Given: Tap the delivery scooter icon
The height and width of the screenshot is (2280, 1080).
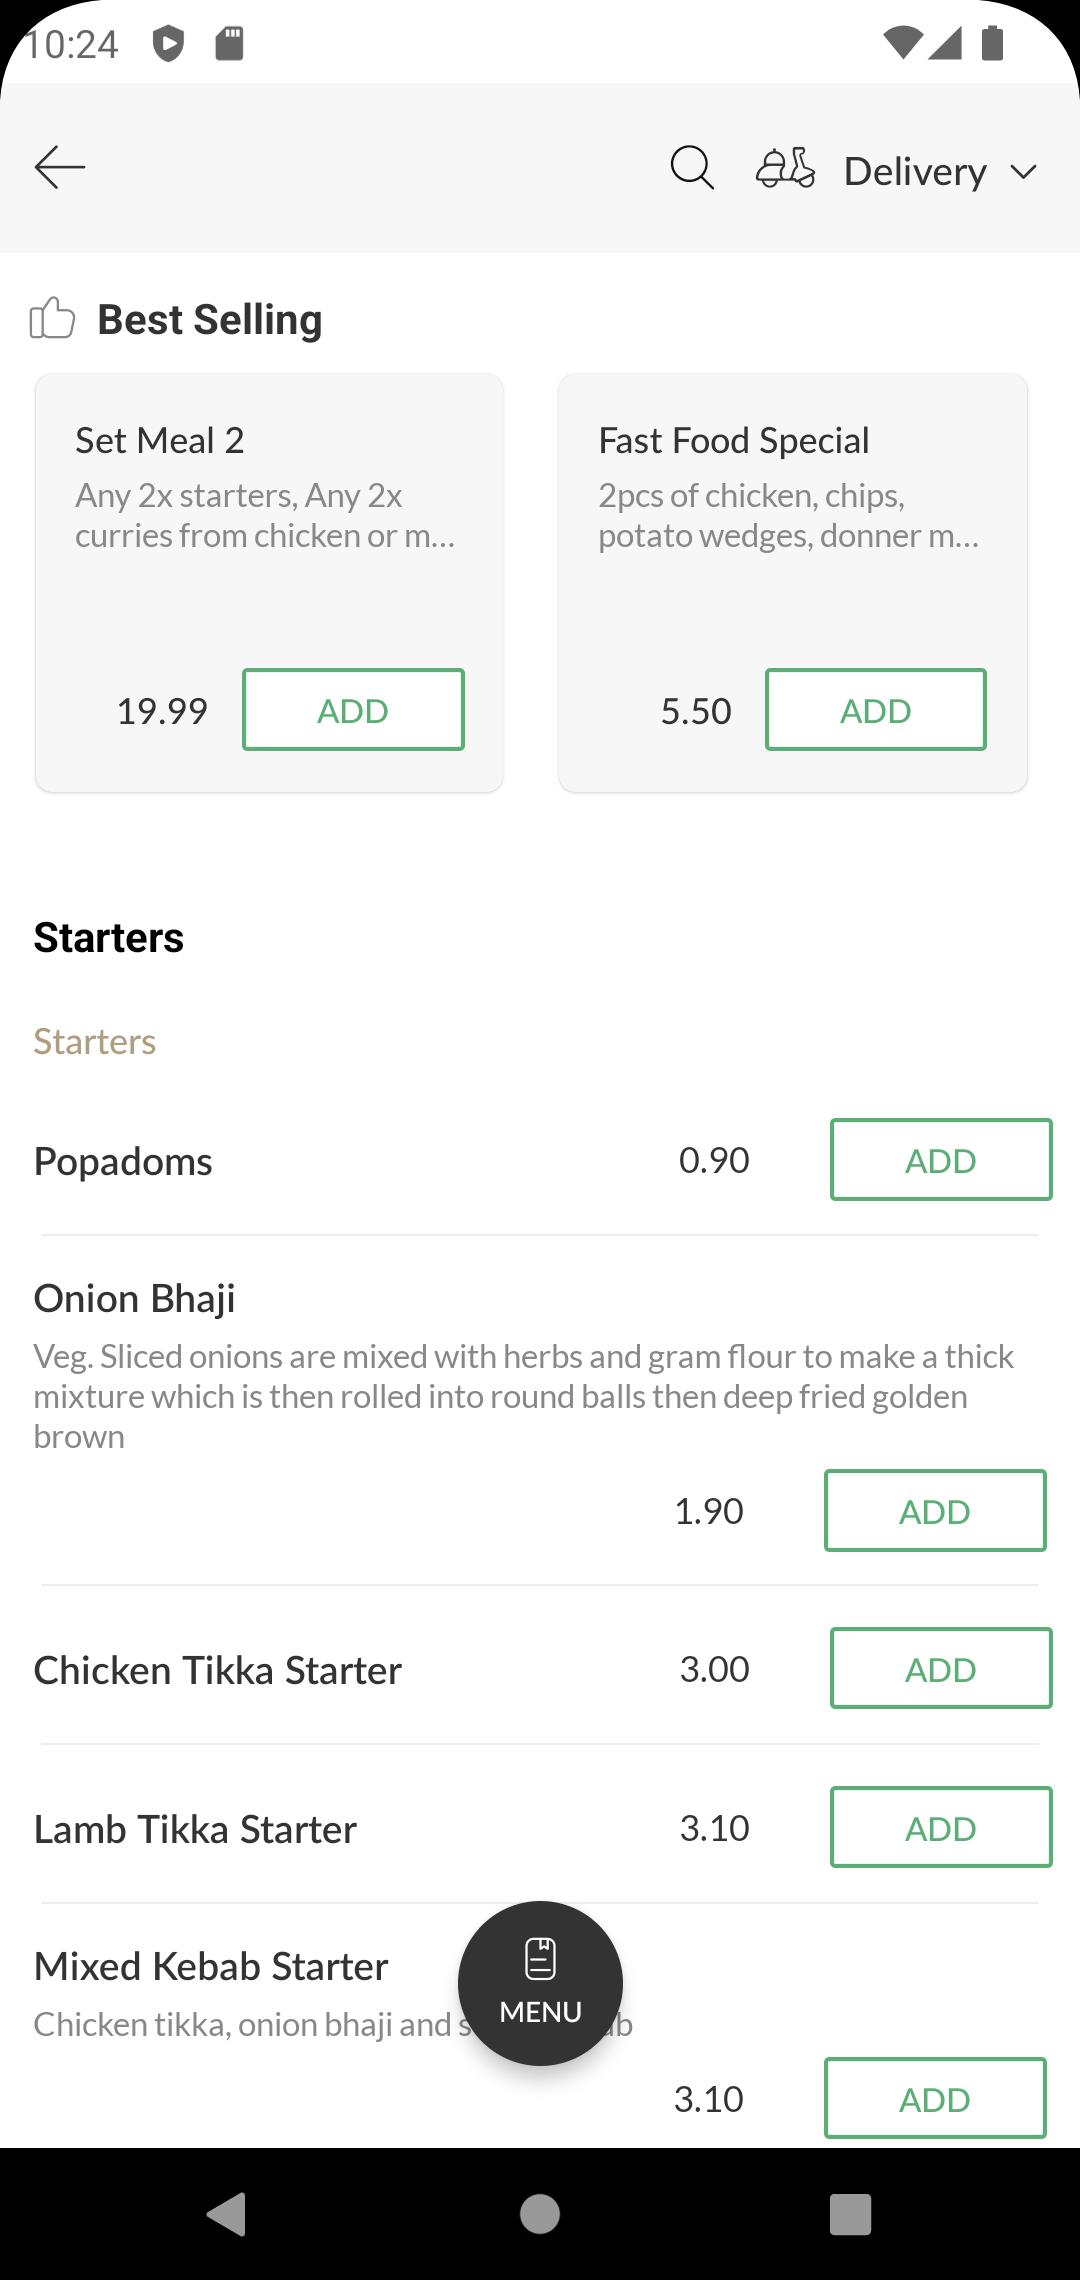Looking at the screenshot, I should (785, 169).
